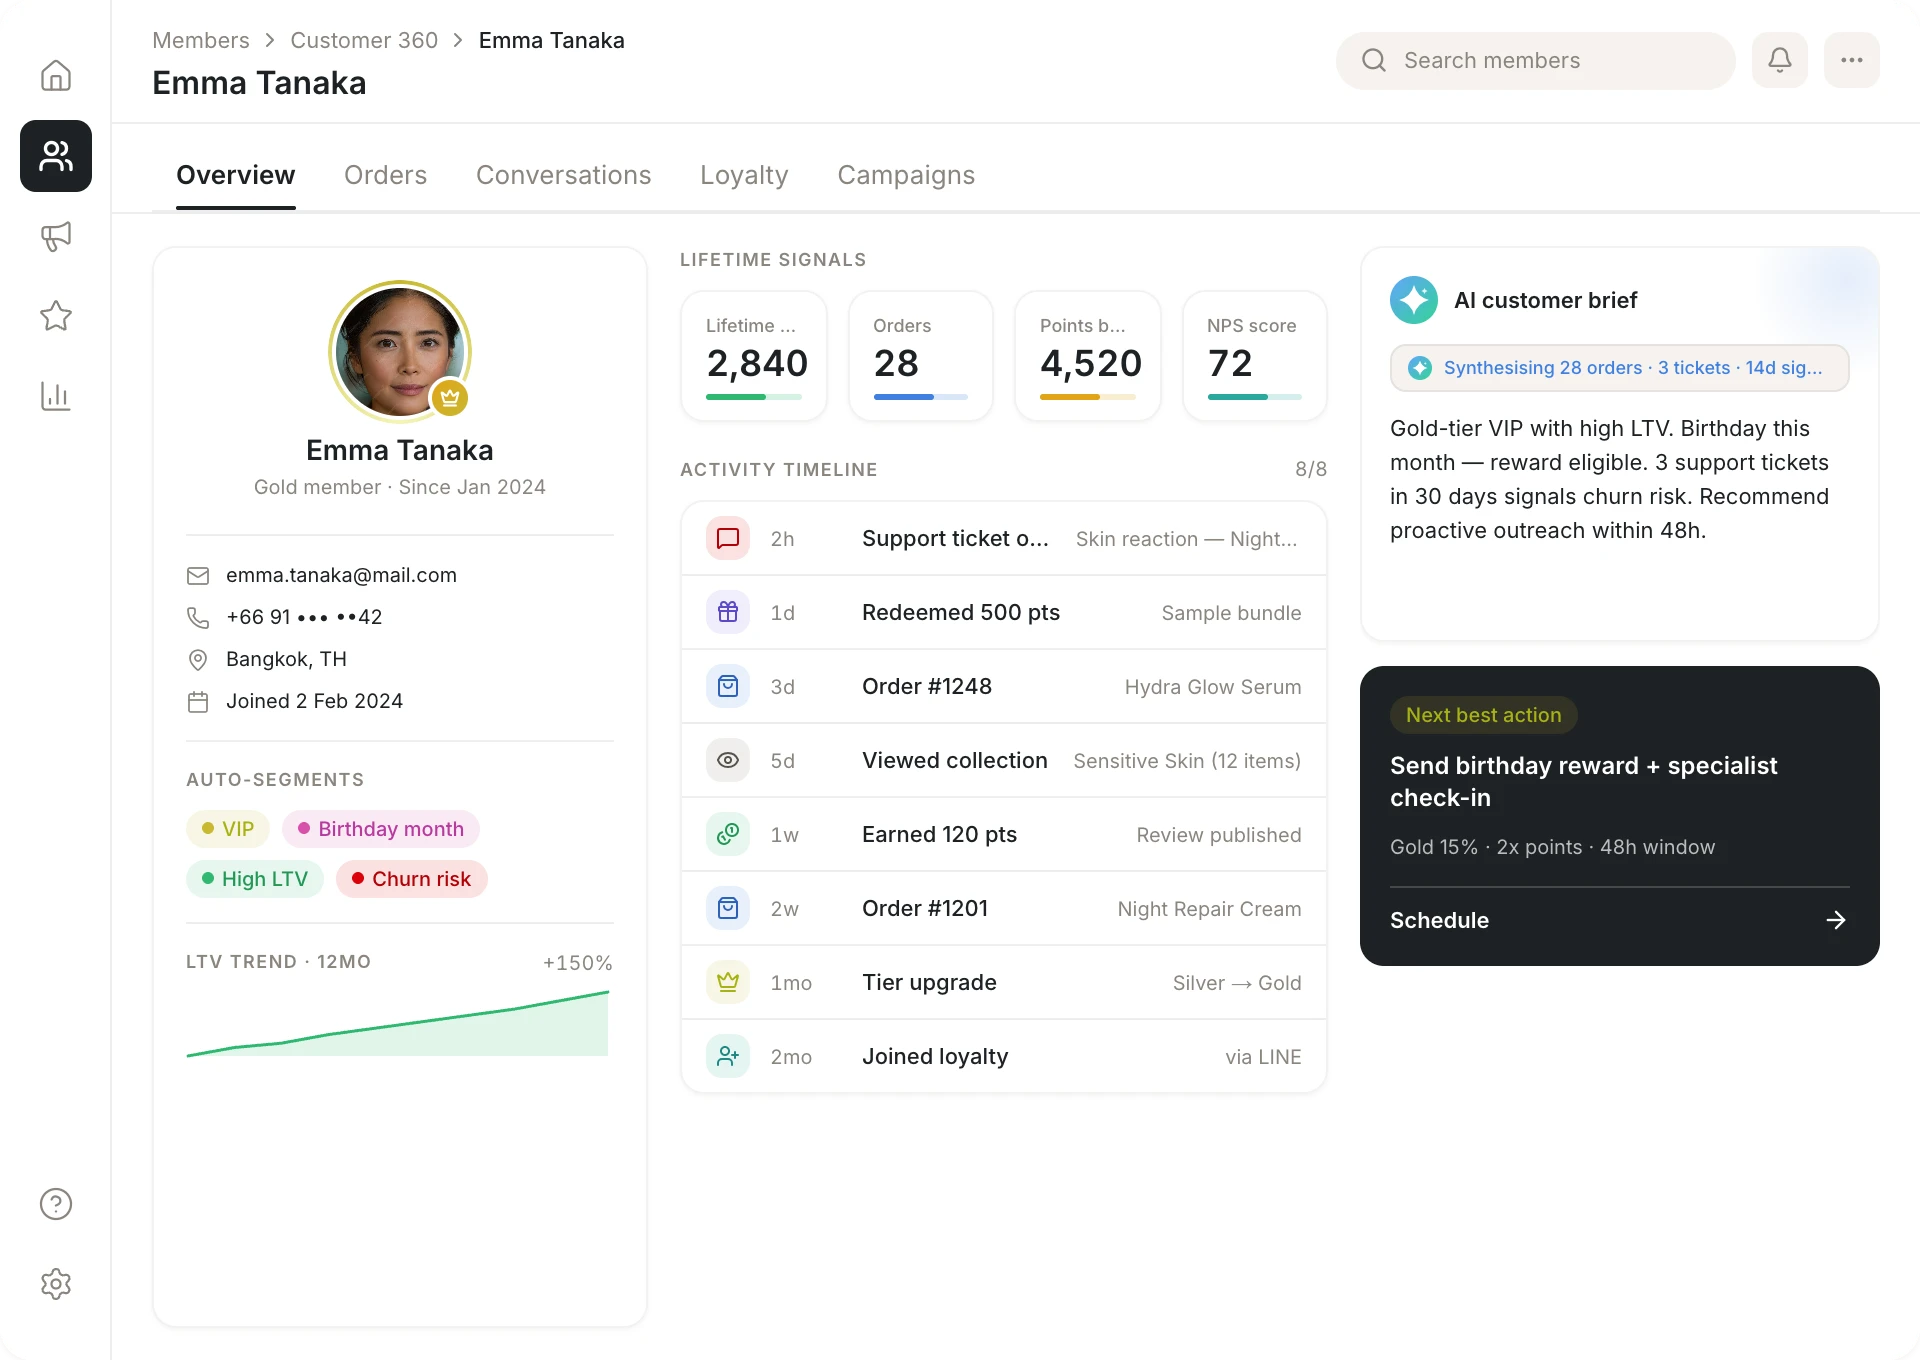The height and width of the screenshot is (1360, 1920).
Task: Click the Sample bundle text
Action: tap(1231, 613)
